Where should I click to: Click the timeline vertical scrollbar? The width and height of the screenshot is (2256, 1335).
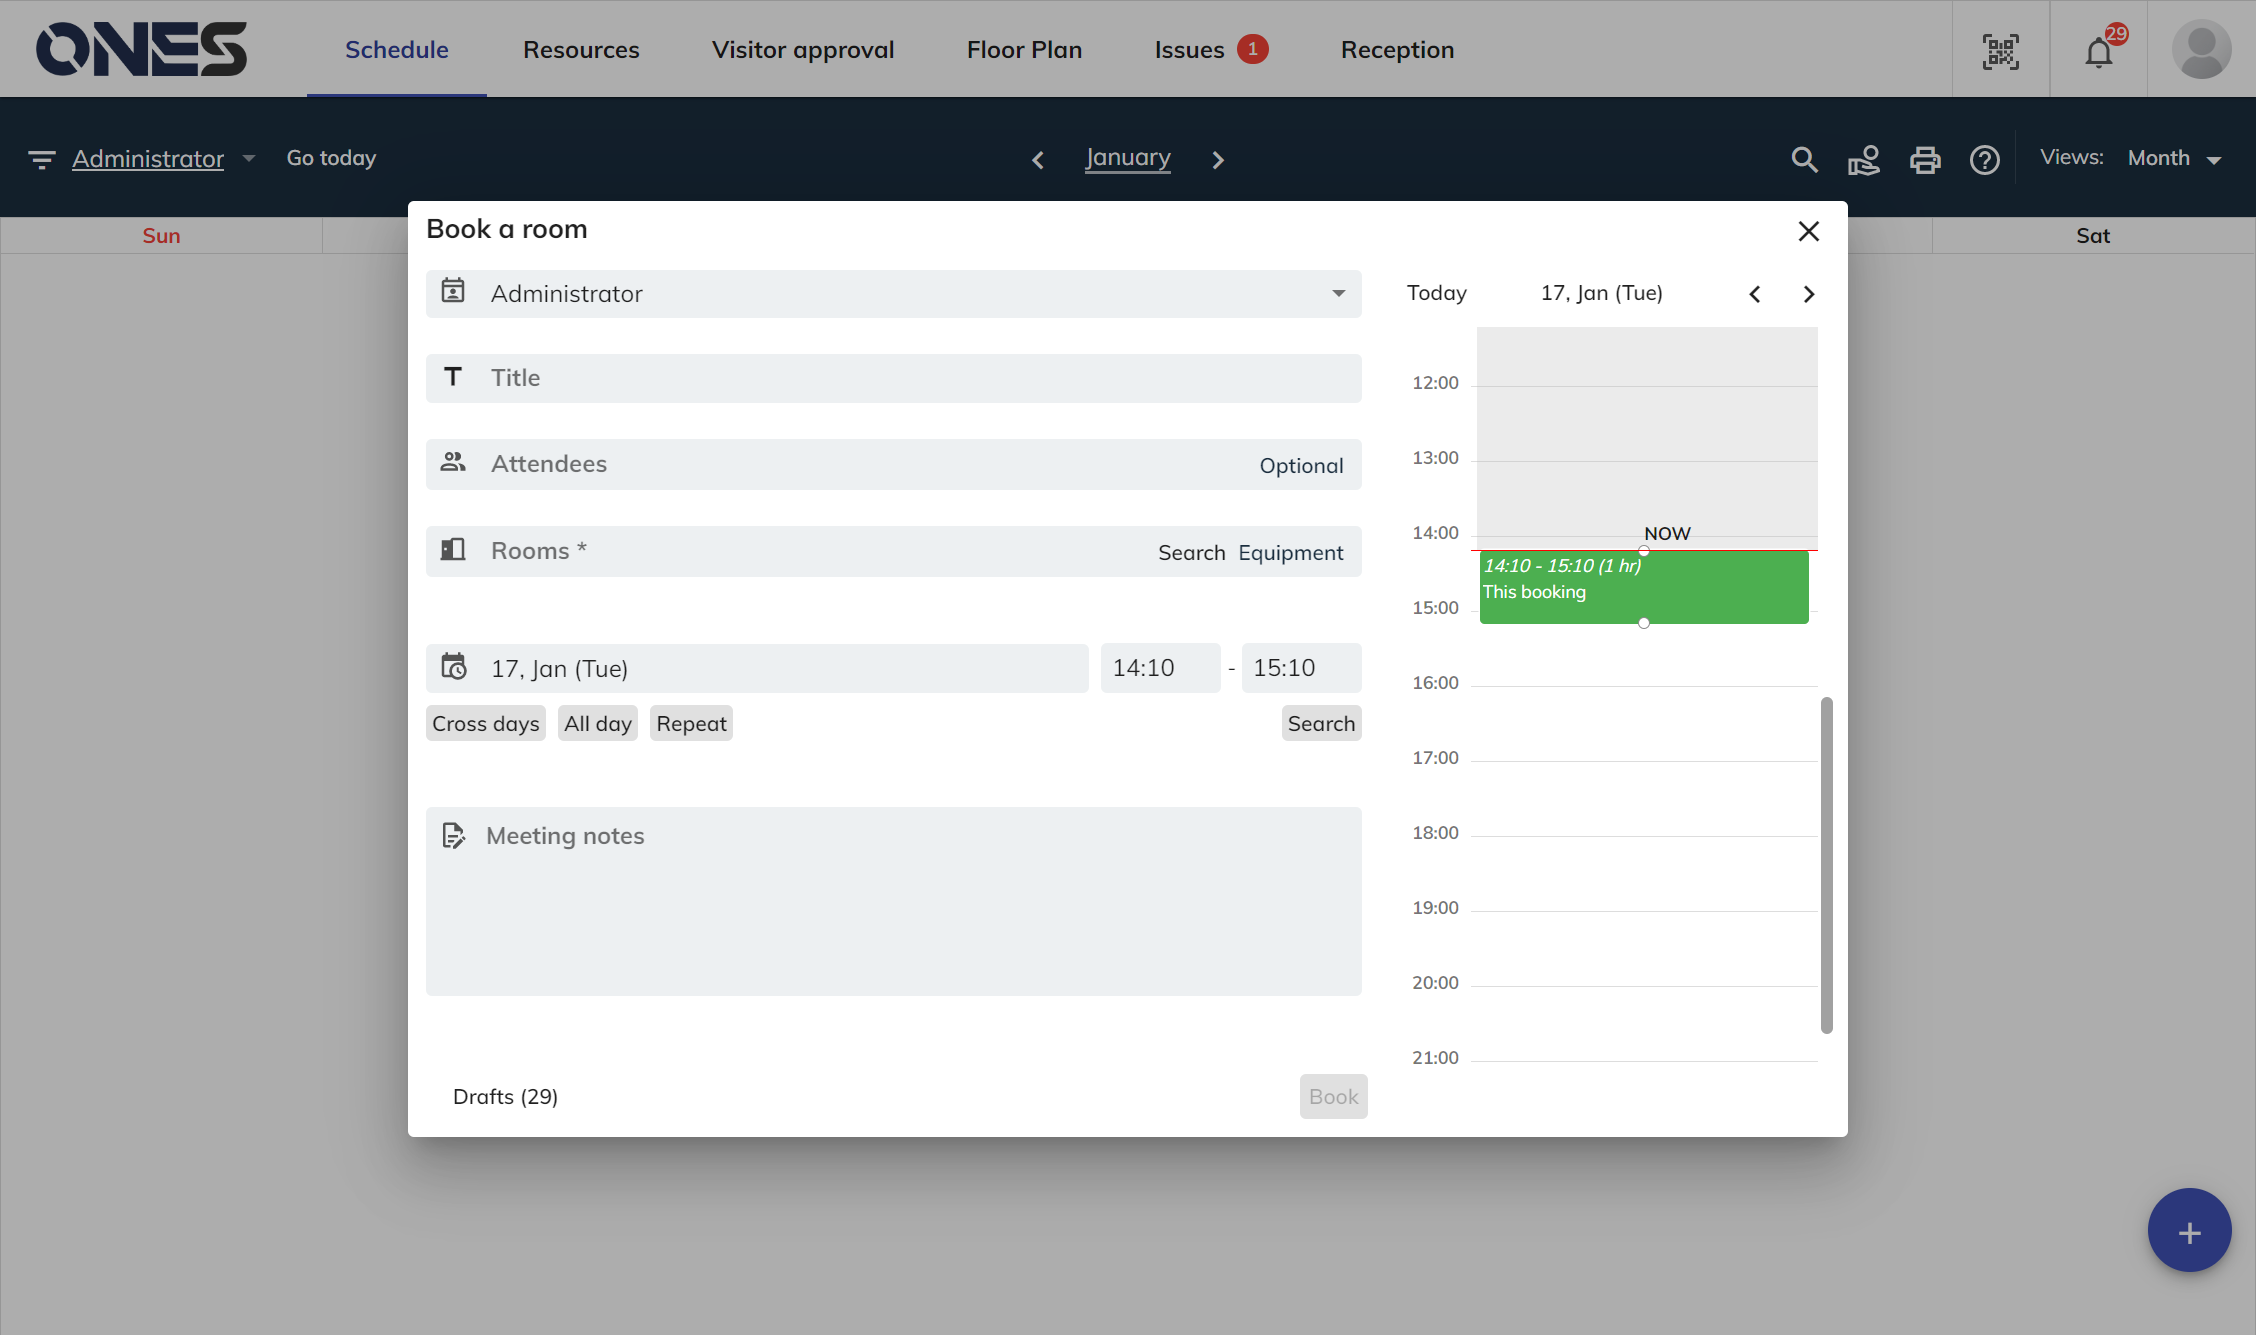click(1826, 865)
